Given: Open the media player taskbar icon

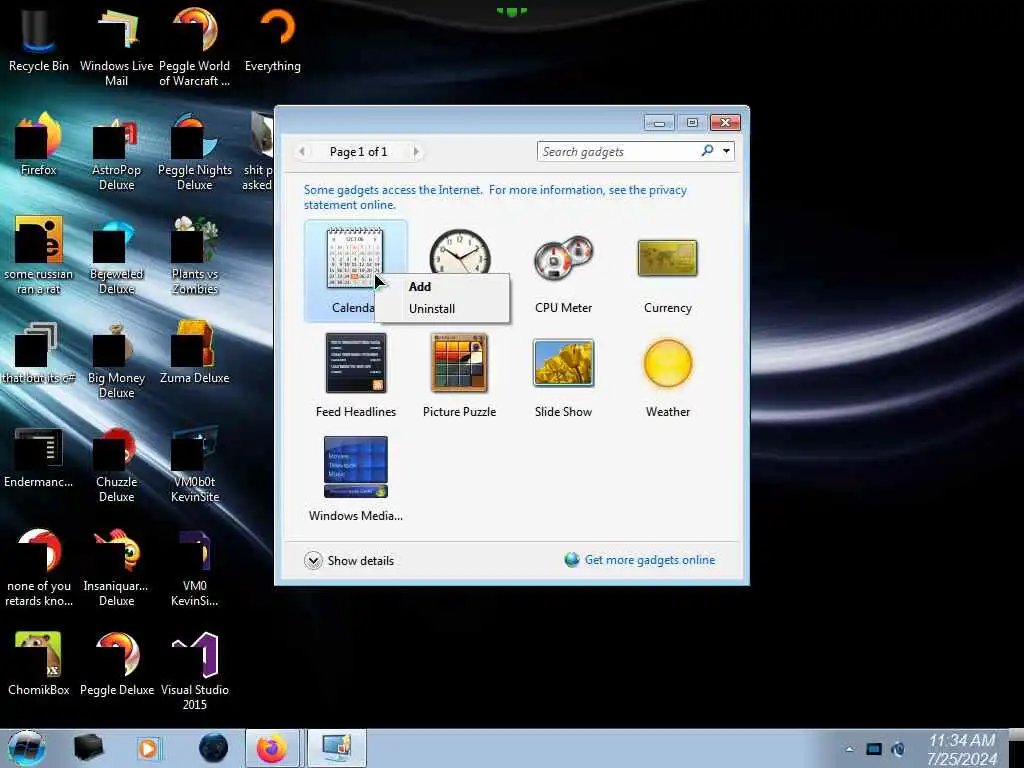Looking at the screenshot, I should click(x=149, y=748).
